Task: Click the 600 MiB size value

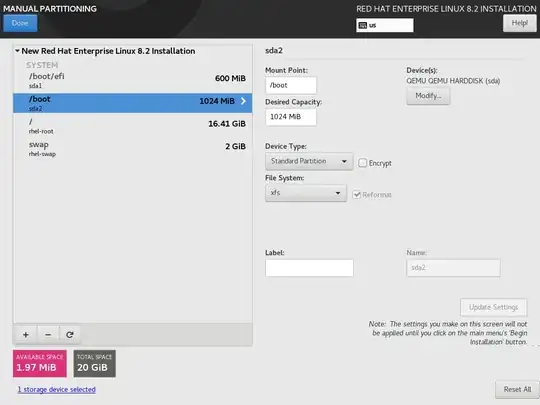Action: (x=230, y=78)
